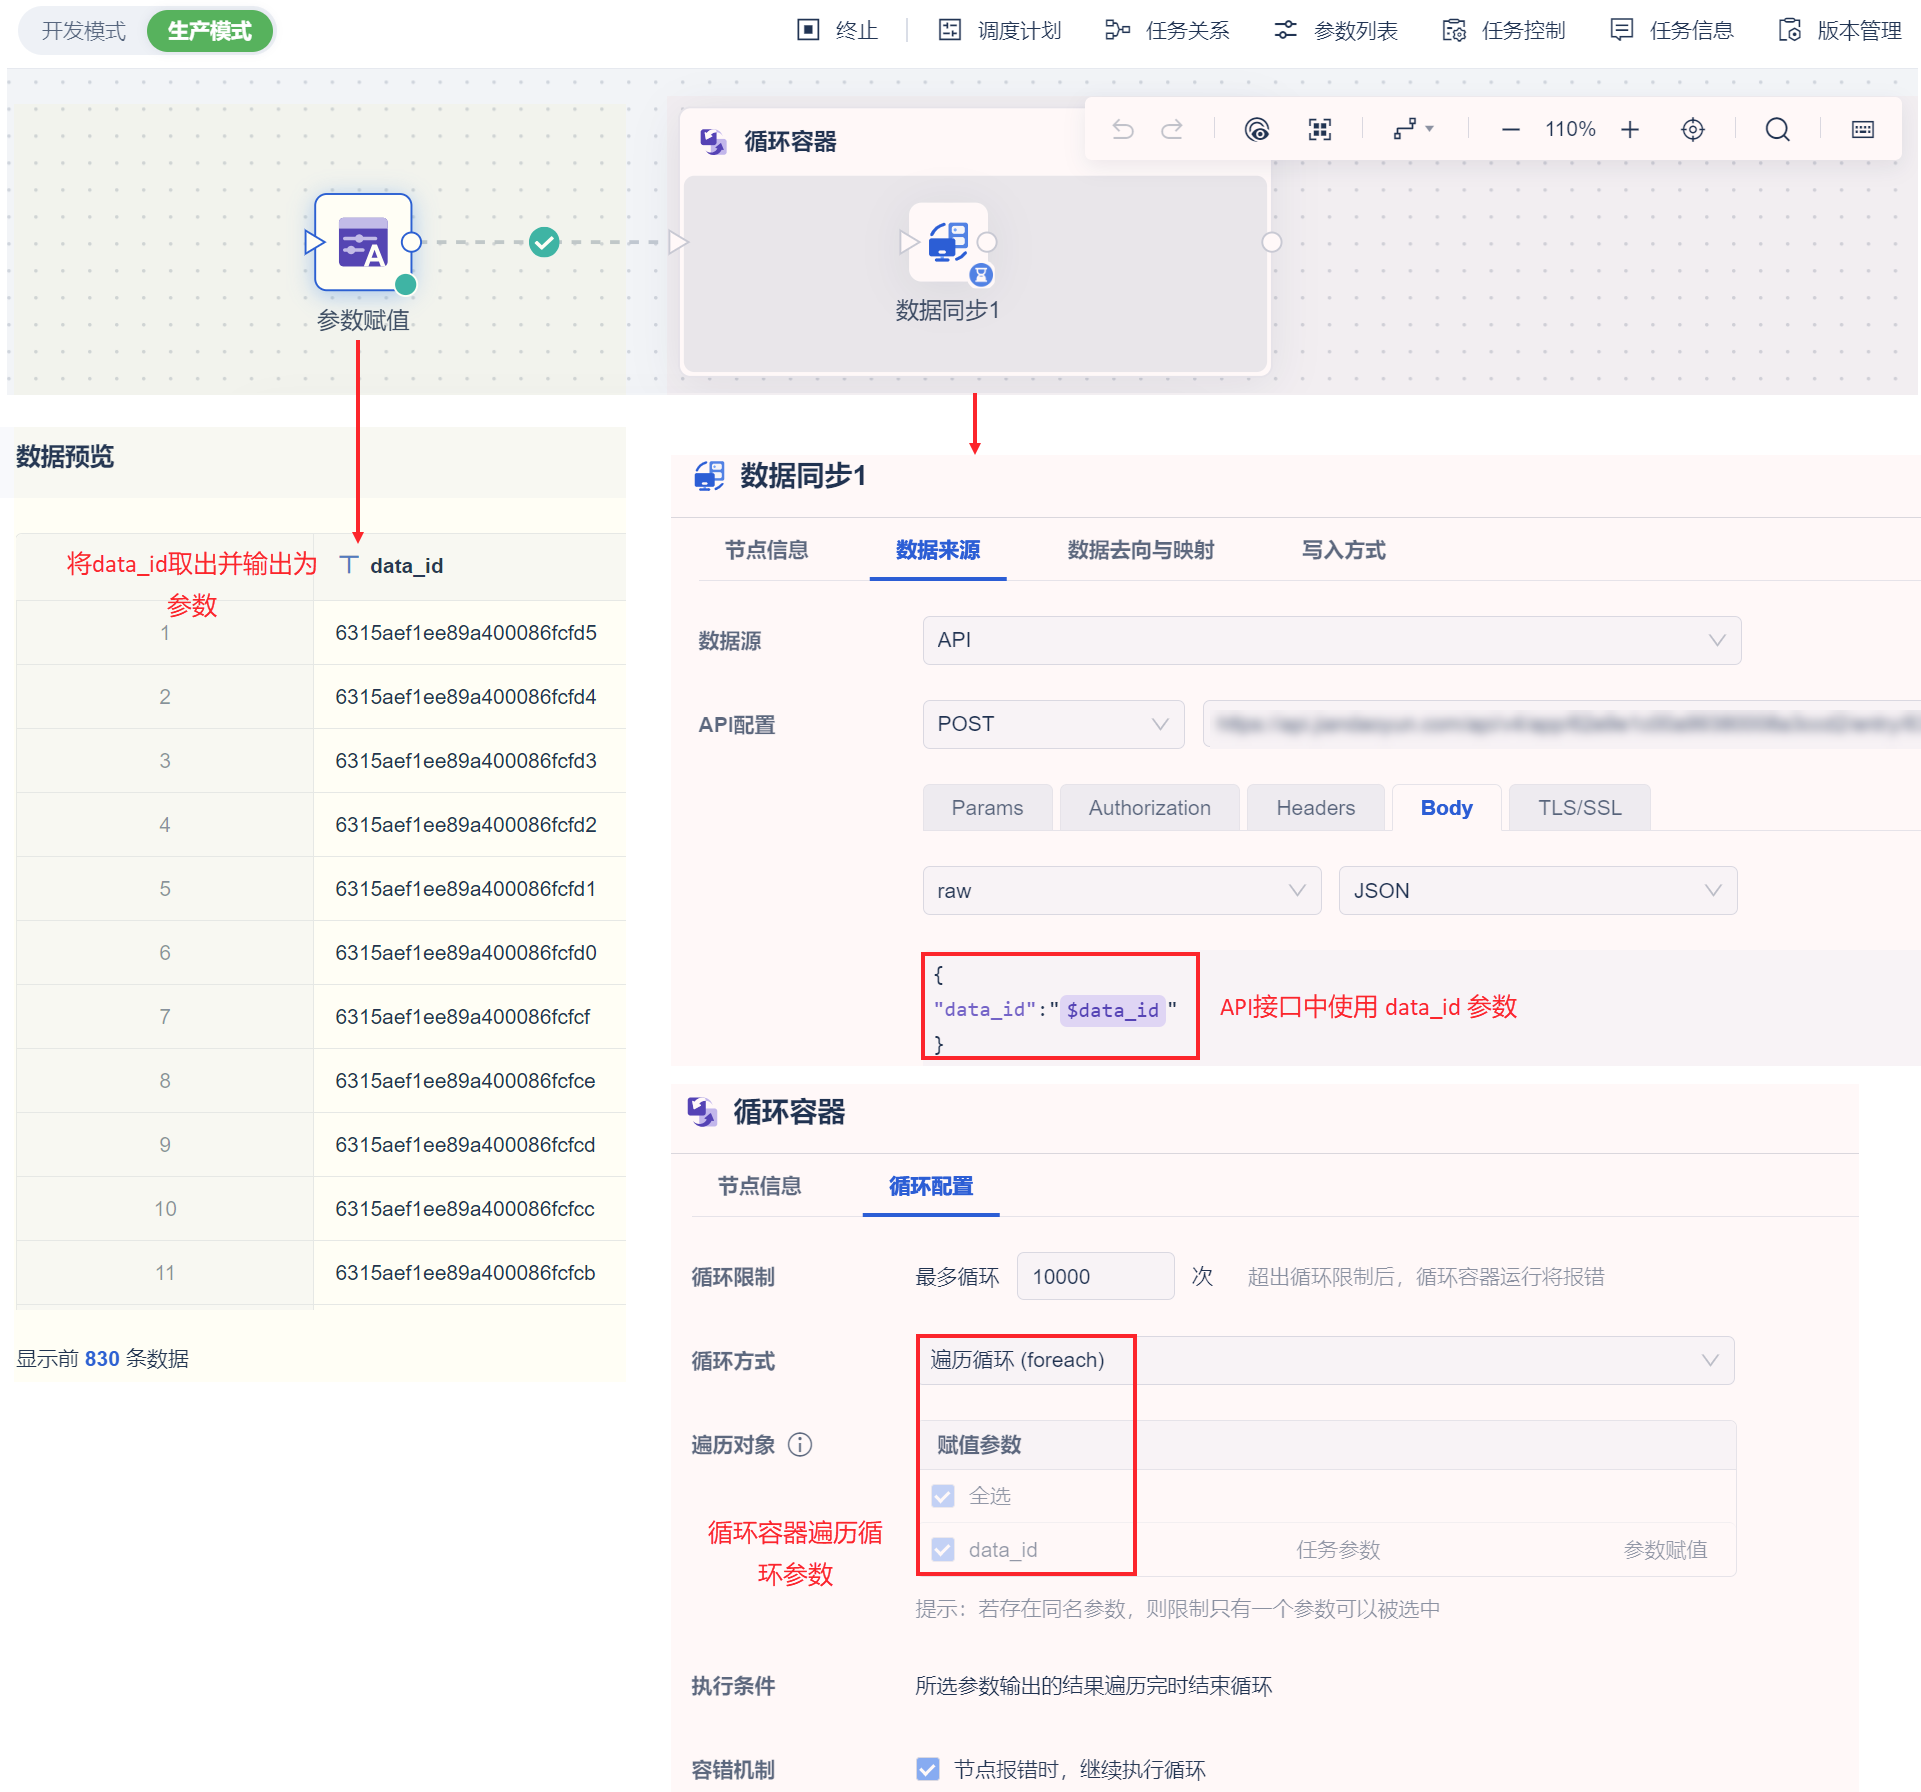This screenshot has width=1921, height=1792.
Task: Click the zoom out minus icon
Action: [x=1511, y=130]
